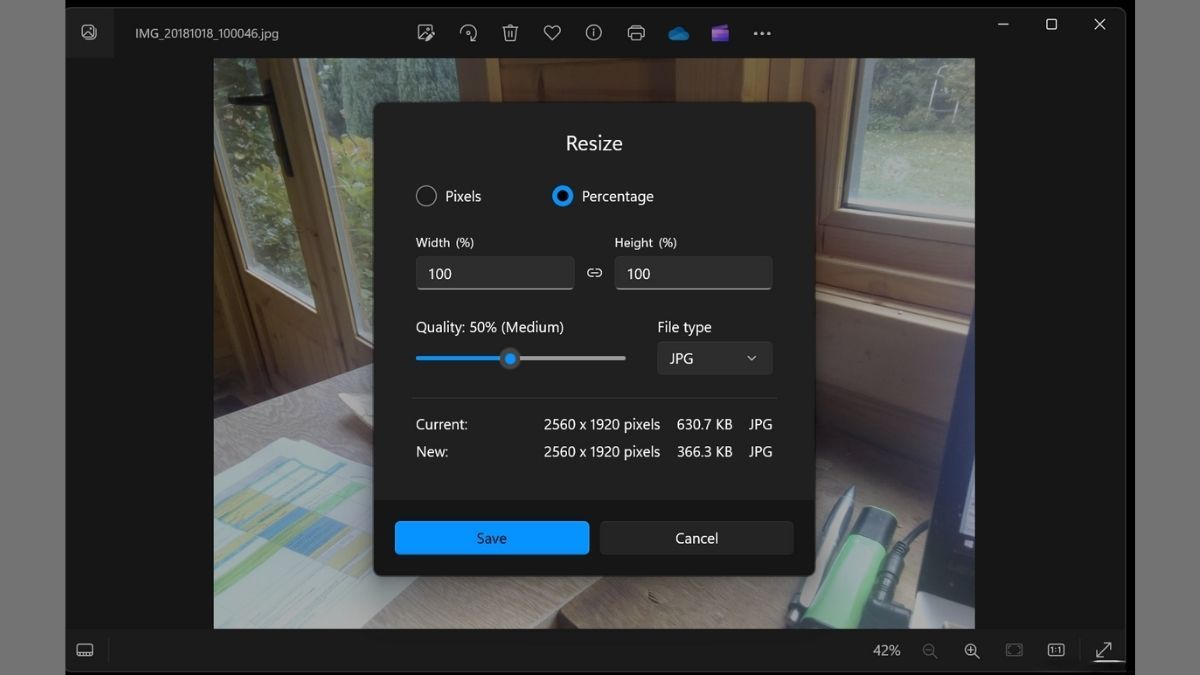Rotate the photo
The image size is (1200, 675).
click(x=468, y=33)
